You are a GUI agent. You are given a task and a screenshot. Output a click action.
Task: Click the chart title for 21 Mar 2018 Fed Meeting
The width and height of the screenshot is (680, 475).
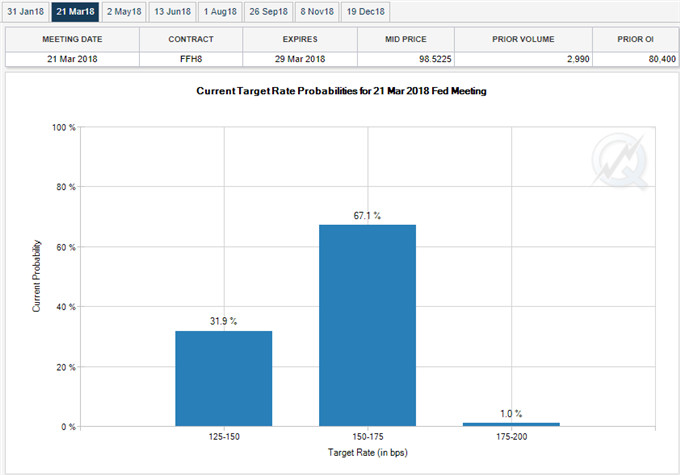[x=341, y=91]
